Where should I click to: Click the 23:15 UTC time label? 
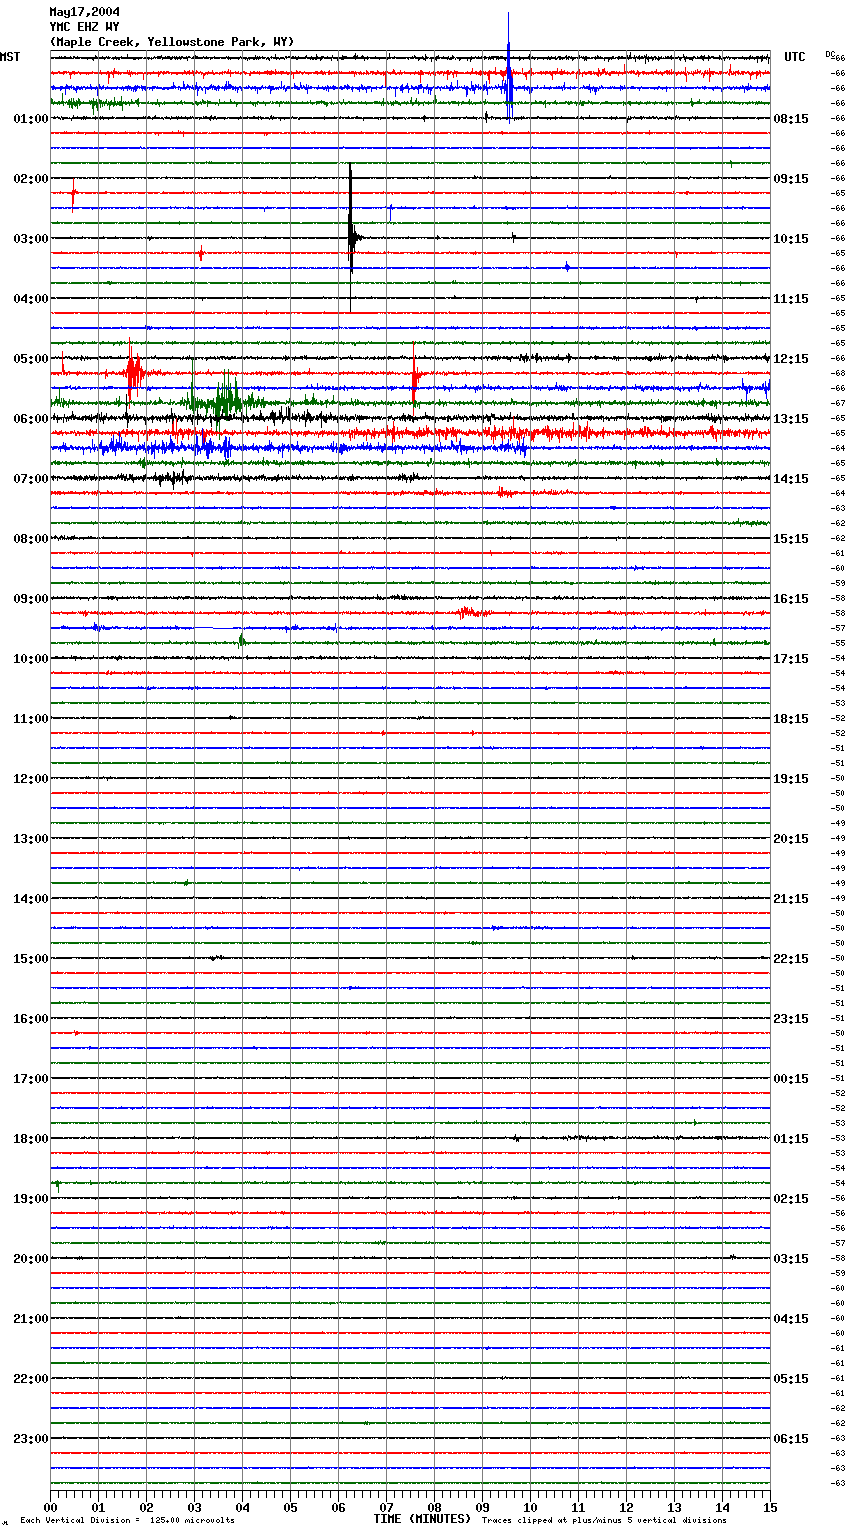point(791,1019)
